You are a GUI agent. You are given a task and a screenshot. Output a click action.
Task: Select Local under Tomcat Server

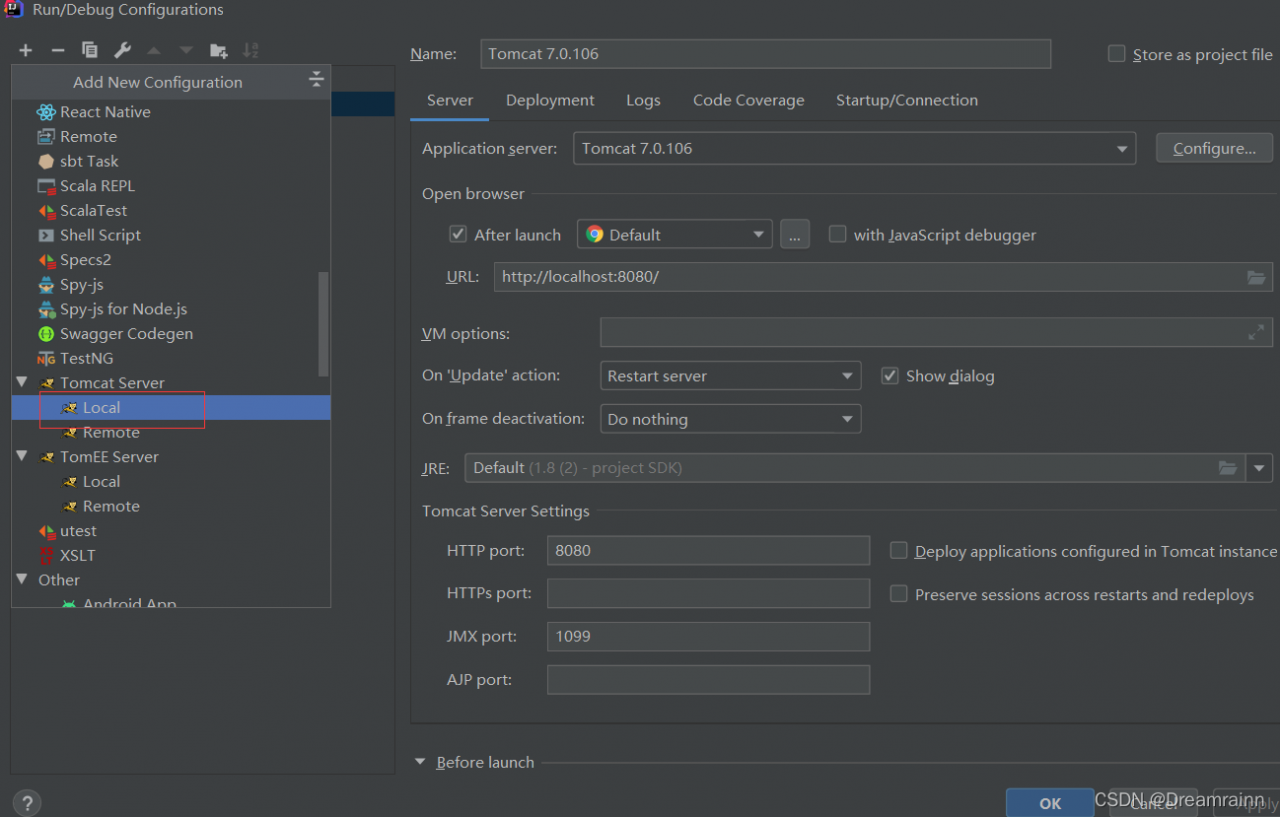(x=171, y=407)
